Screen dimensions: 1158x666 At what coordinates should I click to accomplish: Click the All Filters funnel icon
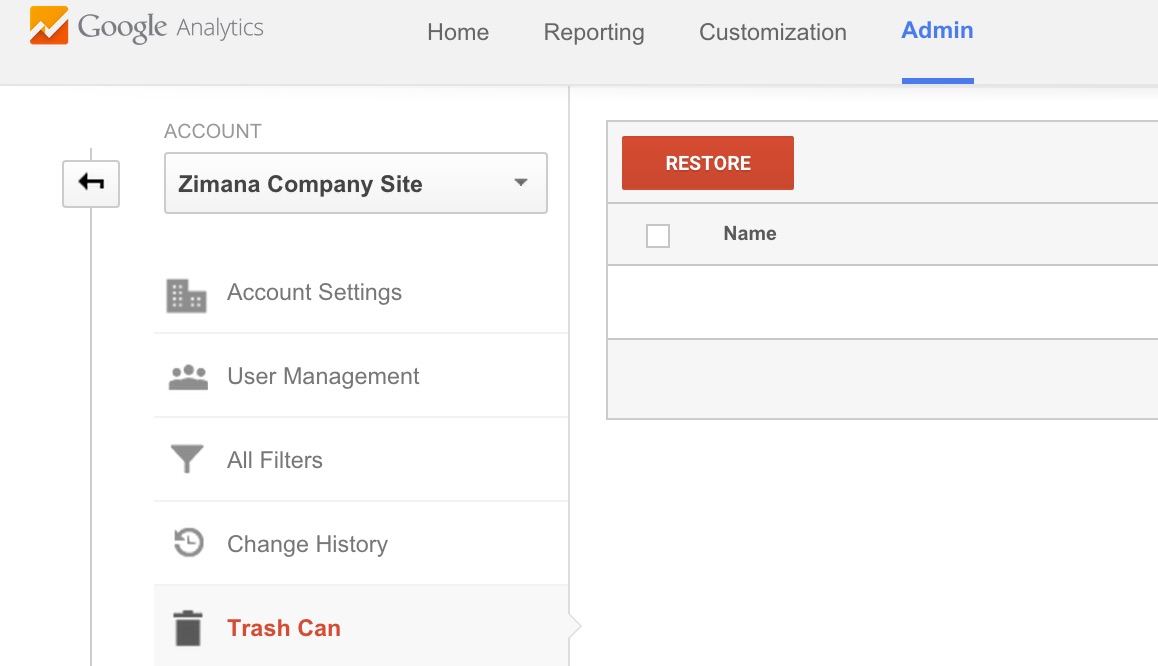point(187,459)
